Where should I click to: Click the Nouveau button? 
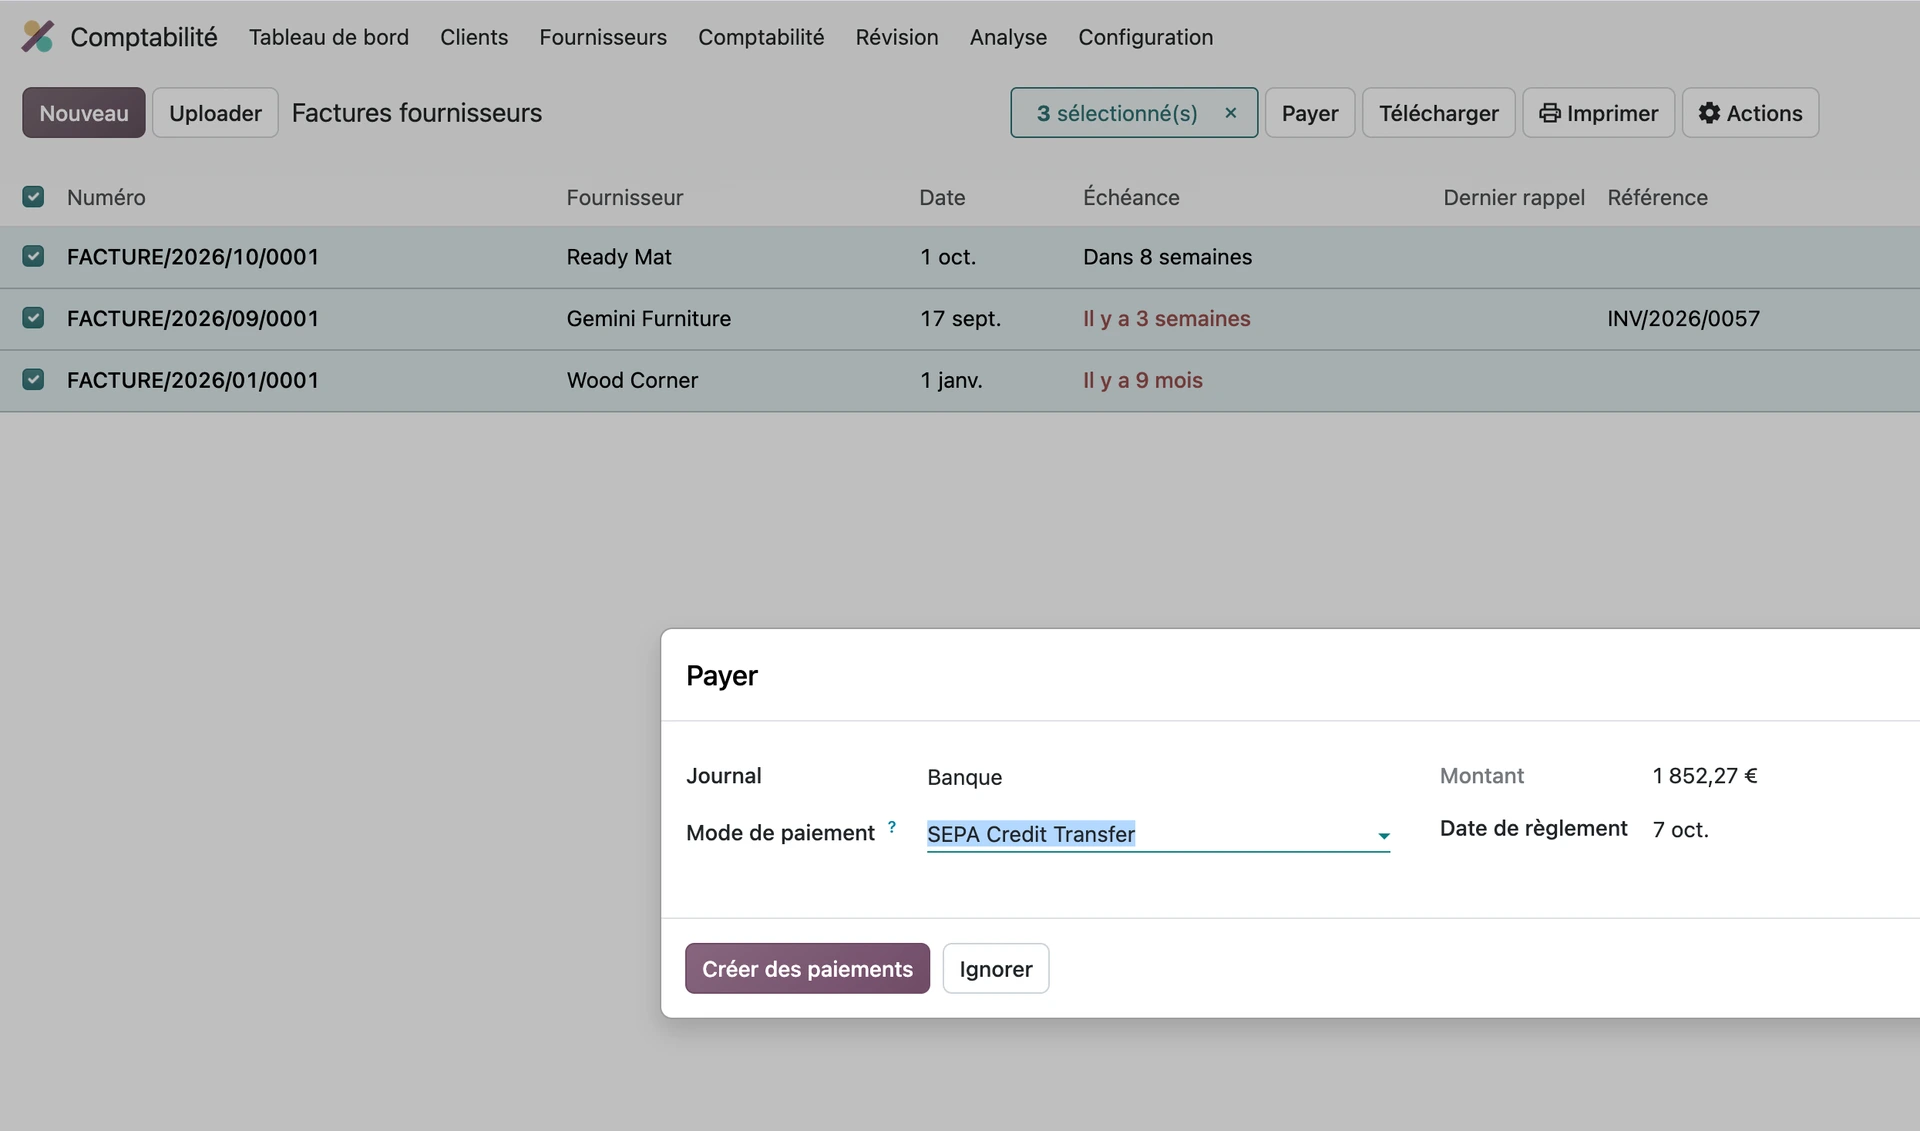(x=84, y=113)
